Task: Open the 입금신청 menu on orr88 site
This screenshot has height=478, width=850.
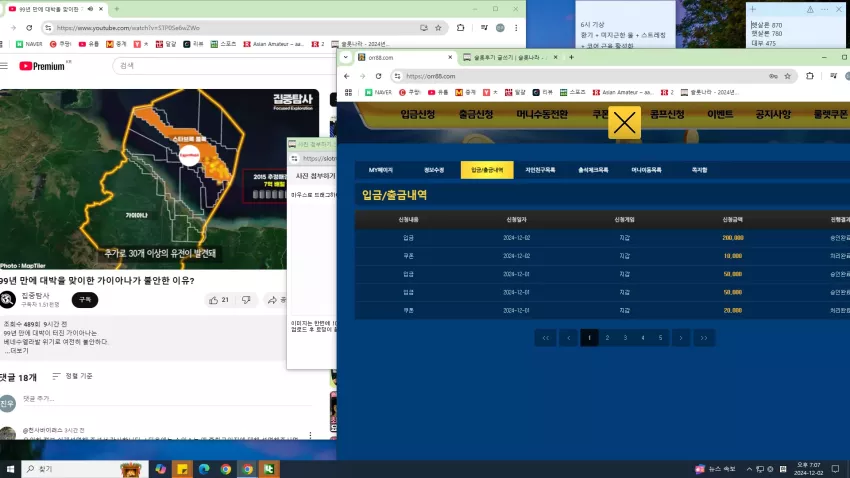Action: (x=417, y=114)
